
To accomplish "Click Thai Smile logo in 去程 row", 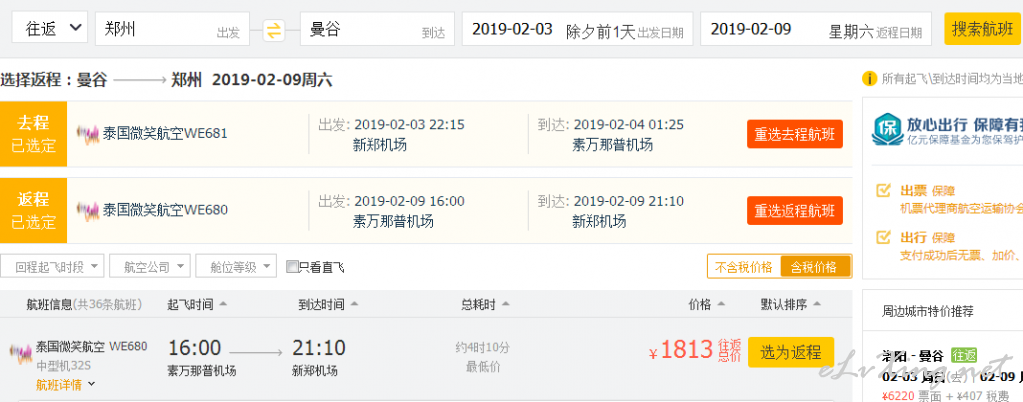I will pos(87,134).
